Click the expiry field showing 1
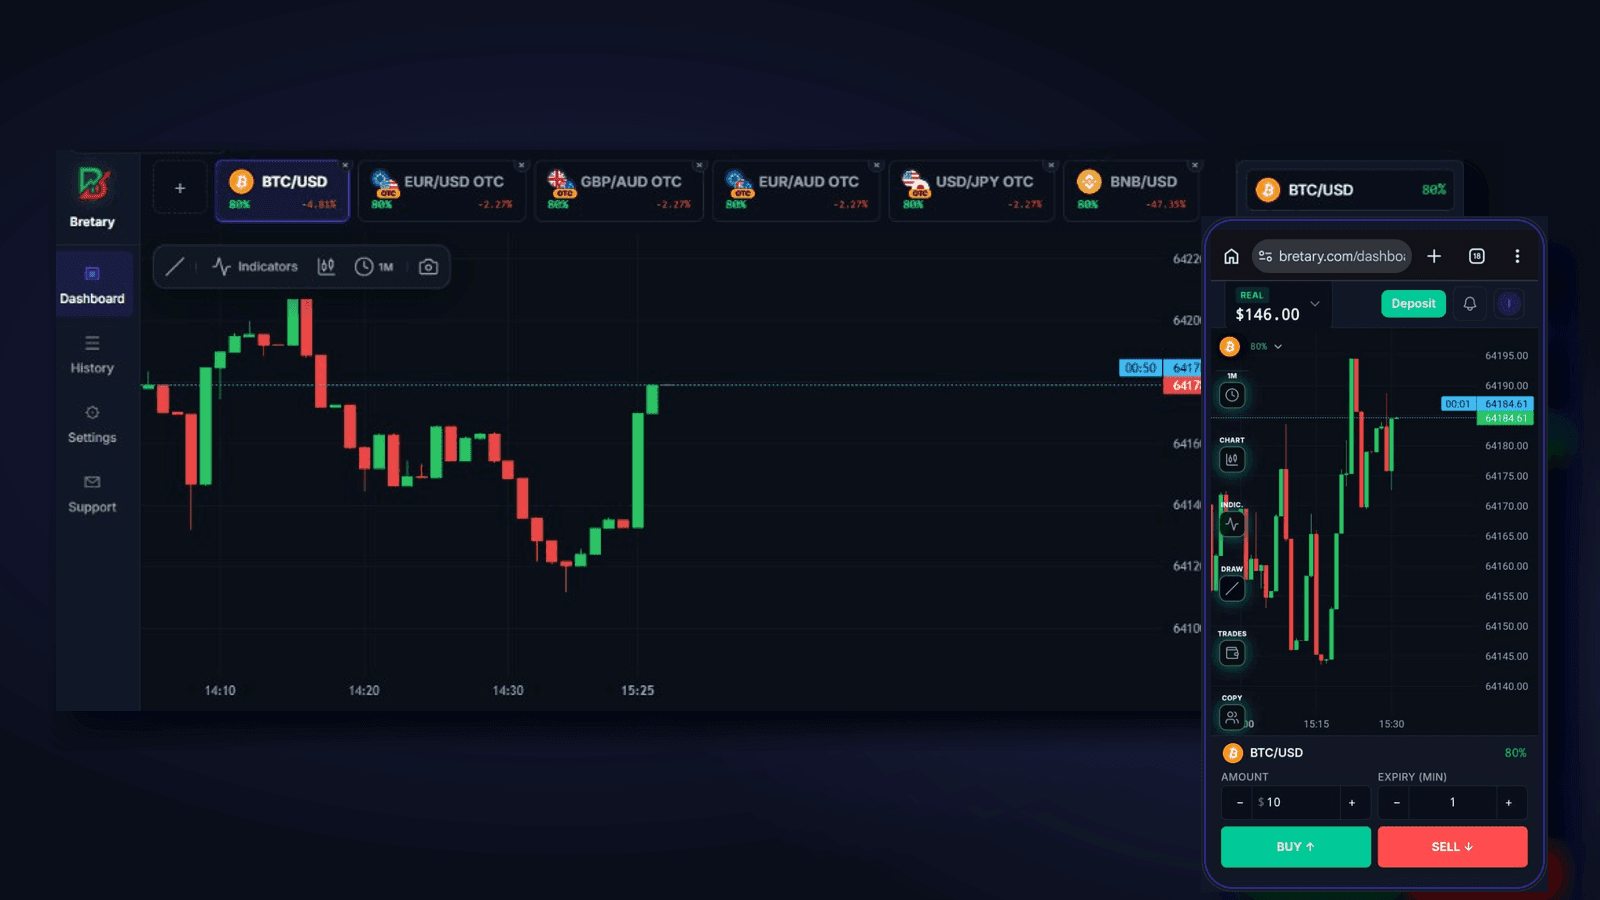 (1453, 803)
